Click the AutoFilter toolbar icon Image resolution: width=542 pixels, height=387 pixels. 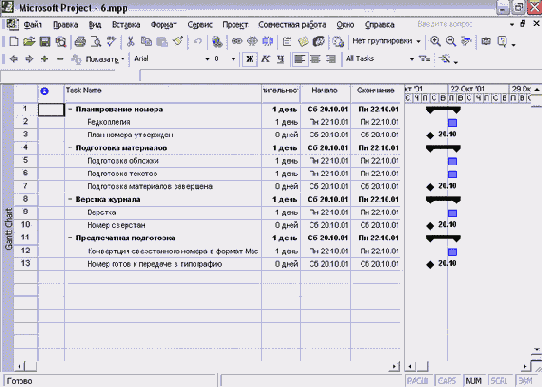coord(424,59)
